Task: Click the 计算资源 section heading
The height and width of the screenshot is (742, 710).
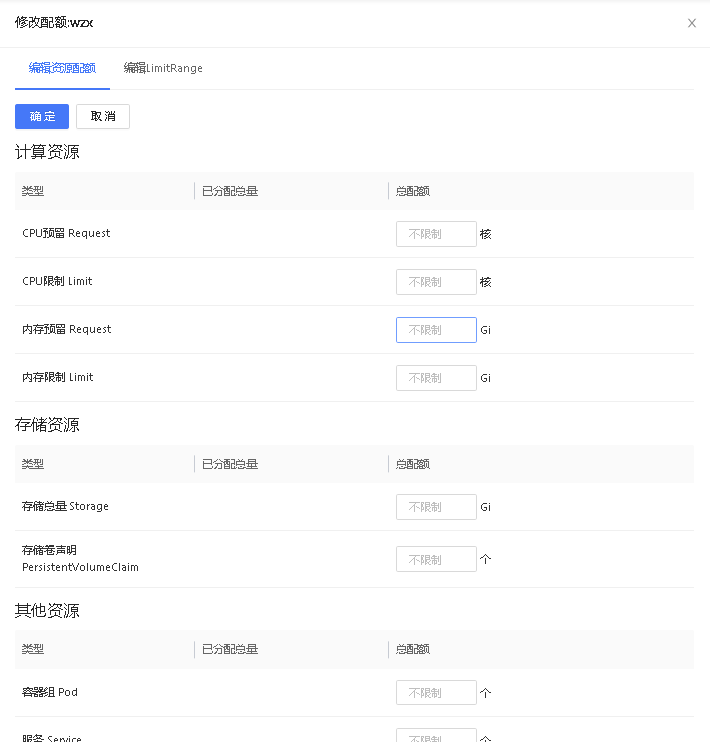Action: coord(47,152)
